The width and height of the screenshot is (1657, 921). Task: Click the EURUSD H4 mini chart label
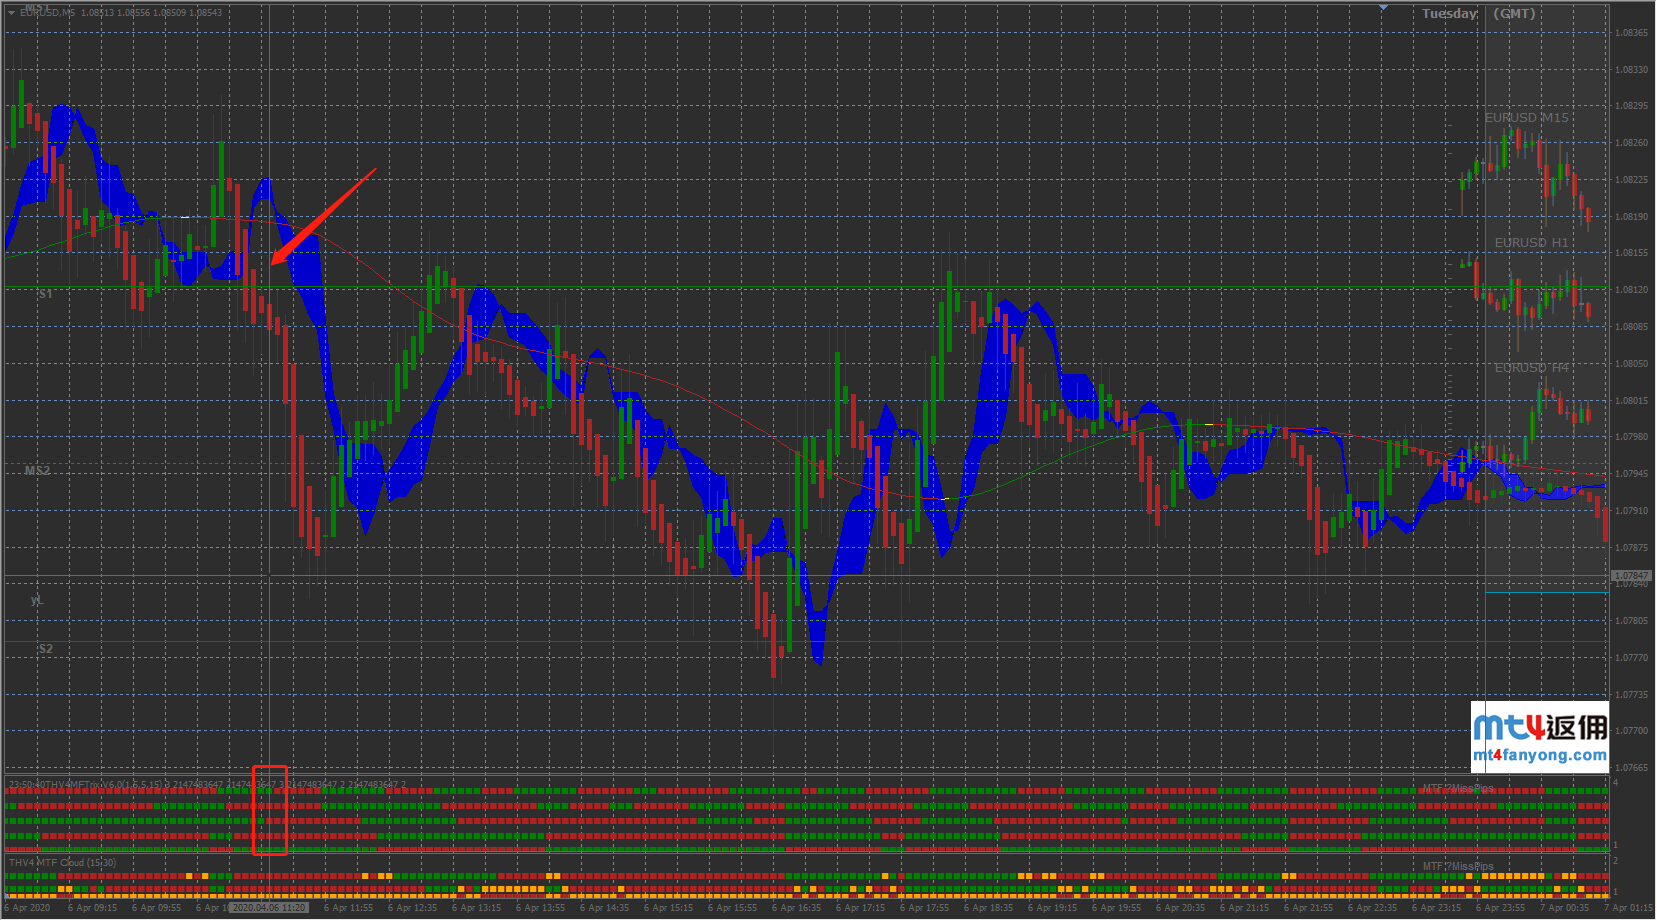pyautogui.click(x=1531, y=368)
